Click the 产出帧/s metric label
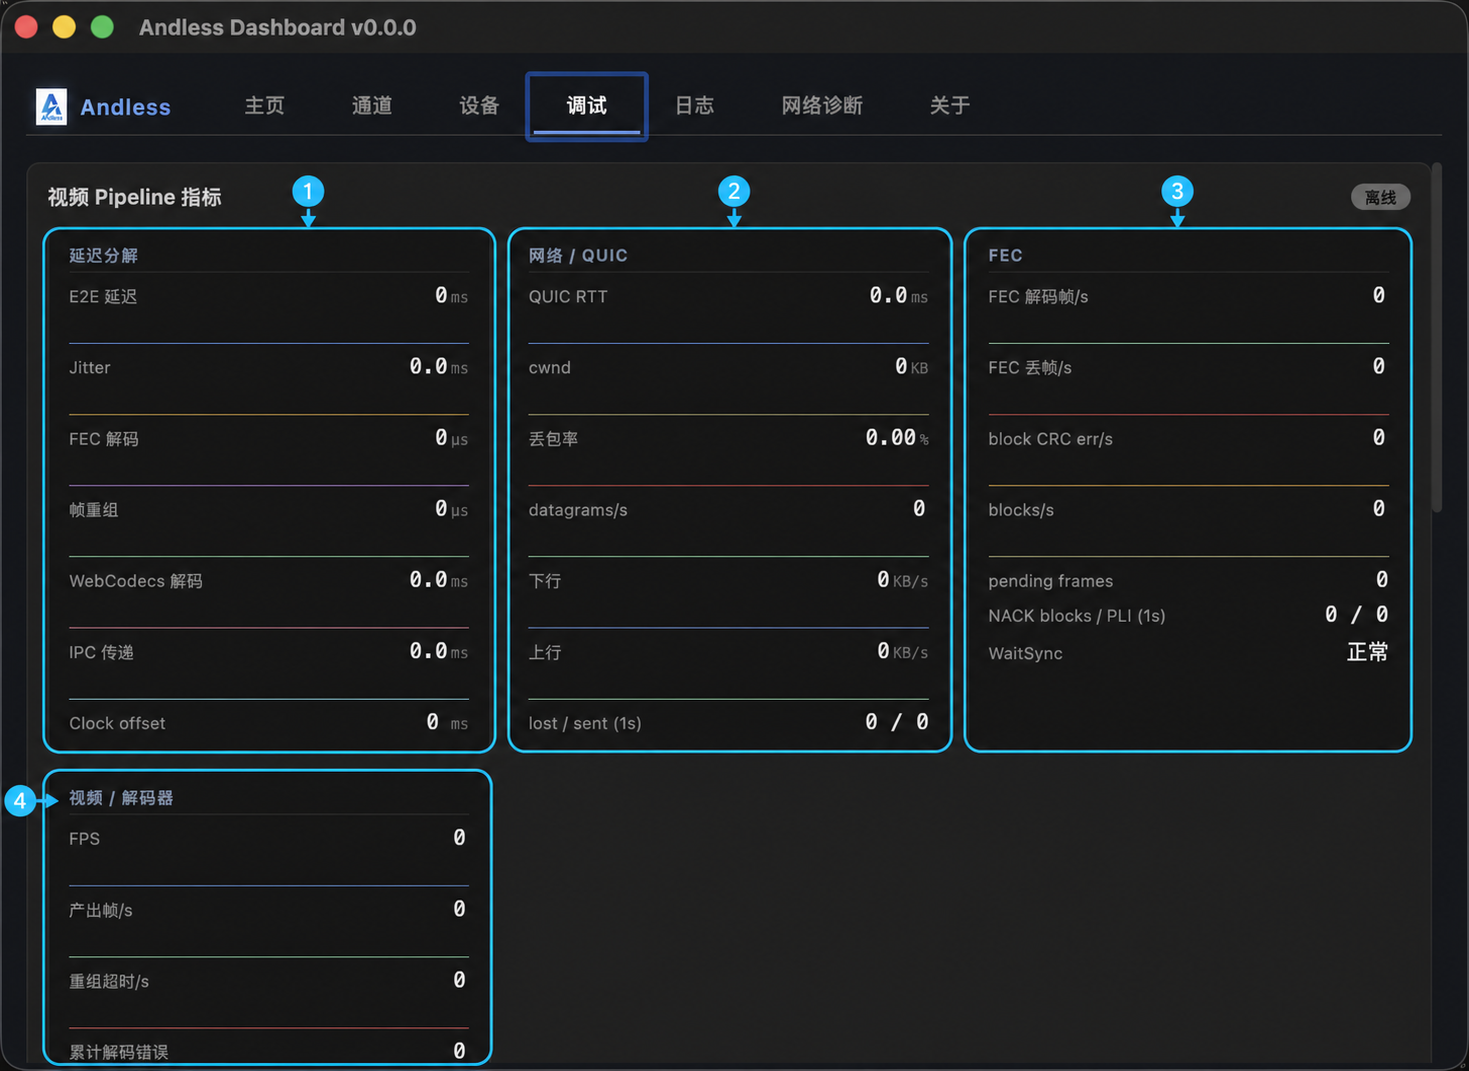The height and width of the screenshot is (1071, 1469). [x=101, y=910]
